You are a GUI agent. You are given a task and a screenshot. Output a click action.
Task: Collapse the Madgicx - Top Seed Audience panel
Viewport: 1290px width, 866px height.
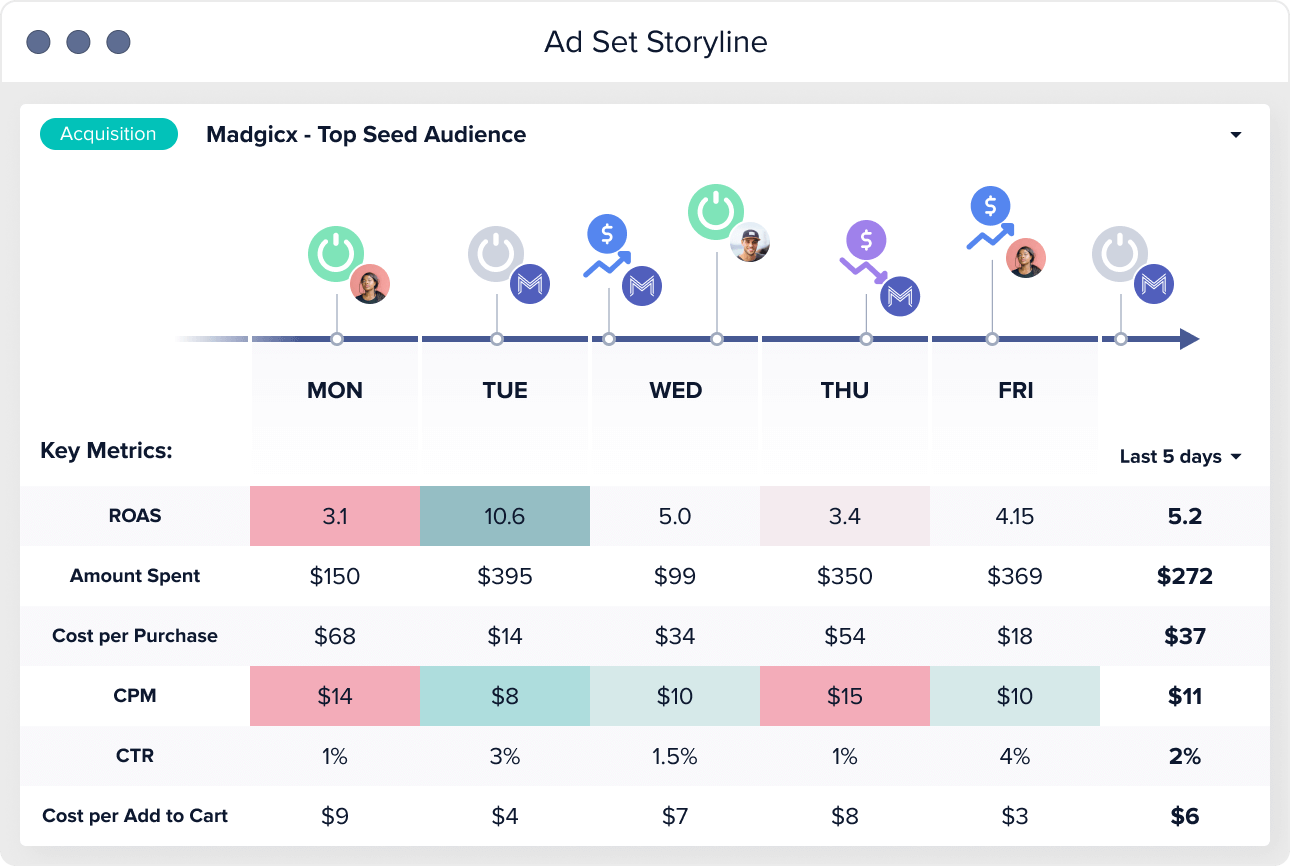(x=1236, y=133)
